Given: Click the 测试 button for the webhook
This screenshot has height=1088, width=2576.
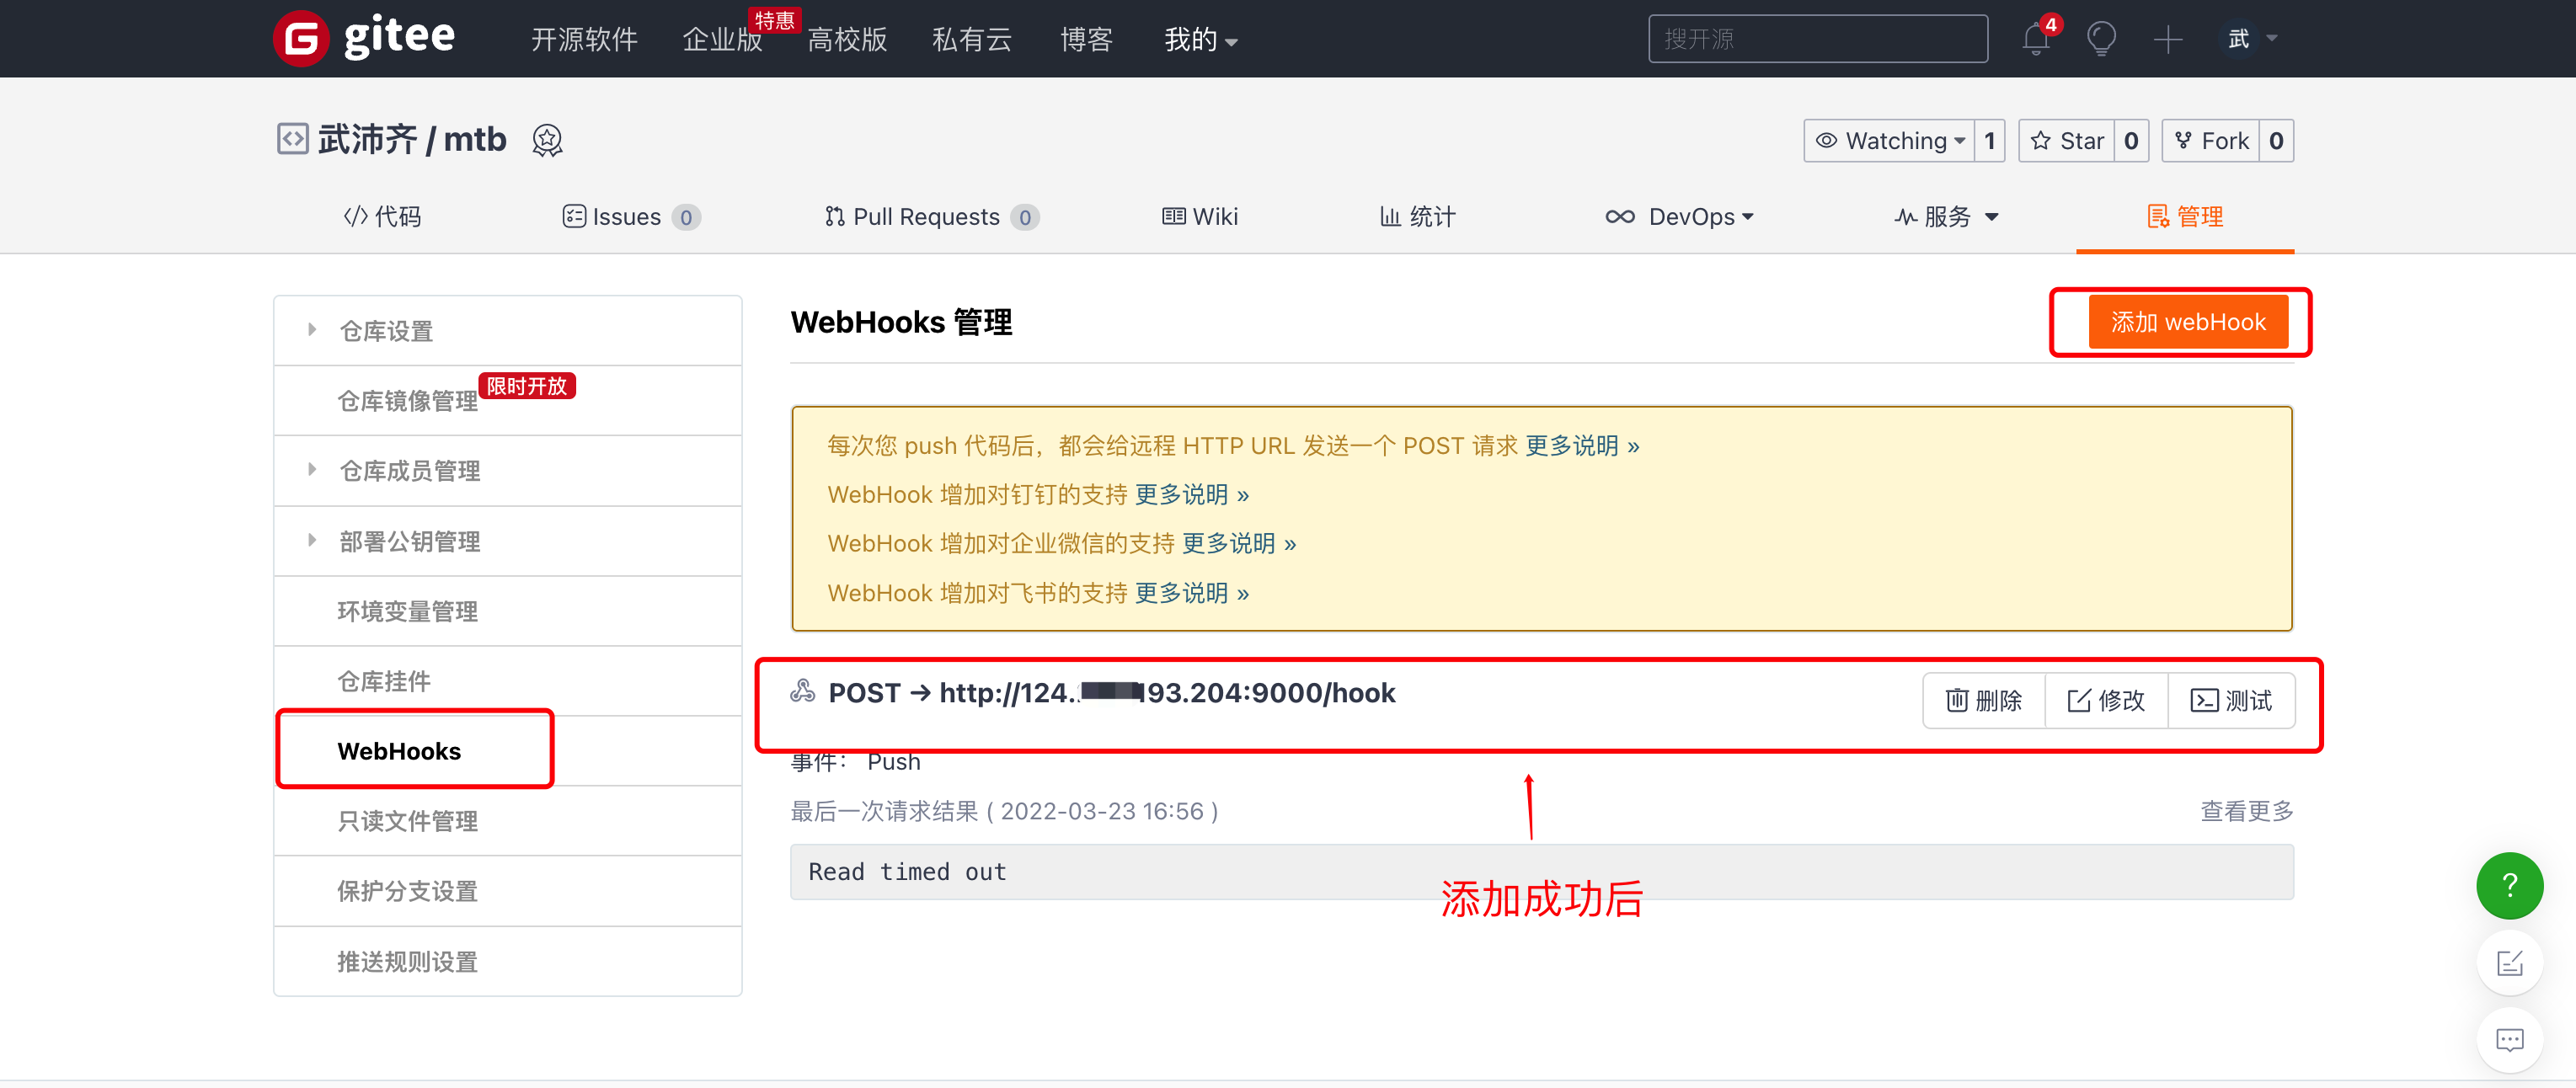Looking at the screenshot, I should coord(2231,701).
